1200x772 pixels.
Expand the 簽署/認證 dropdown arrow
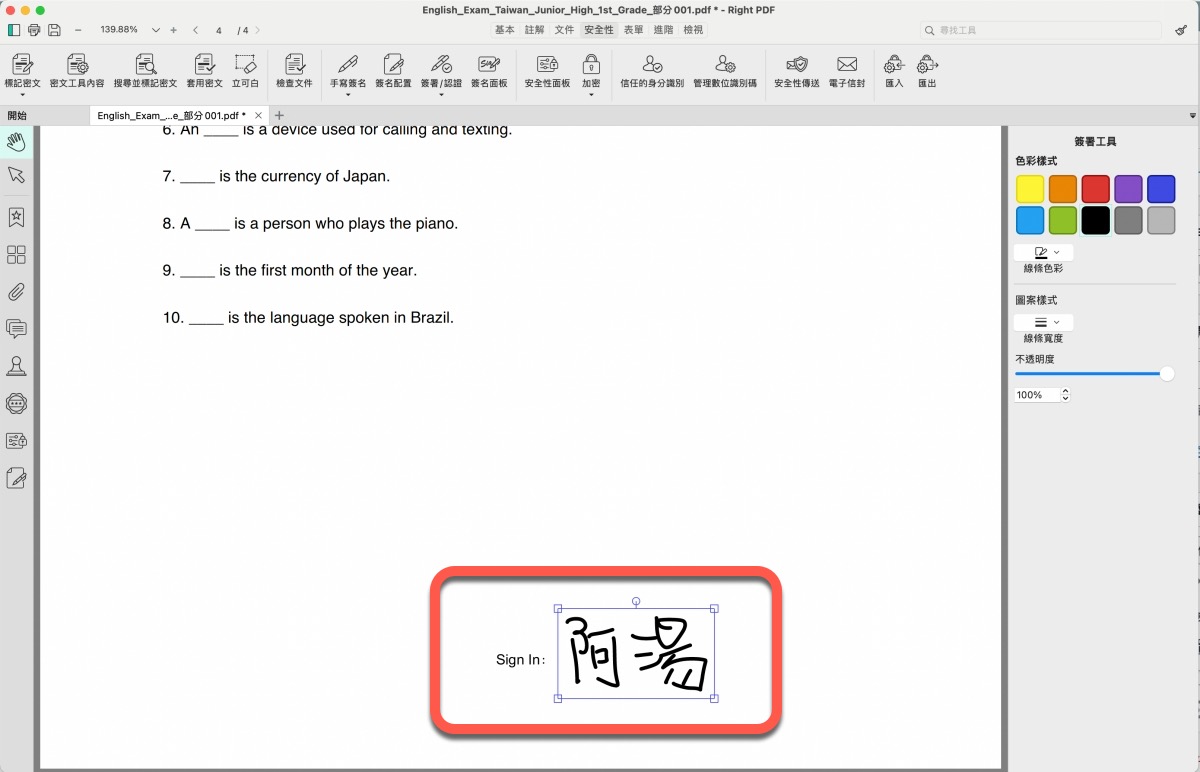(441, 95)
